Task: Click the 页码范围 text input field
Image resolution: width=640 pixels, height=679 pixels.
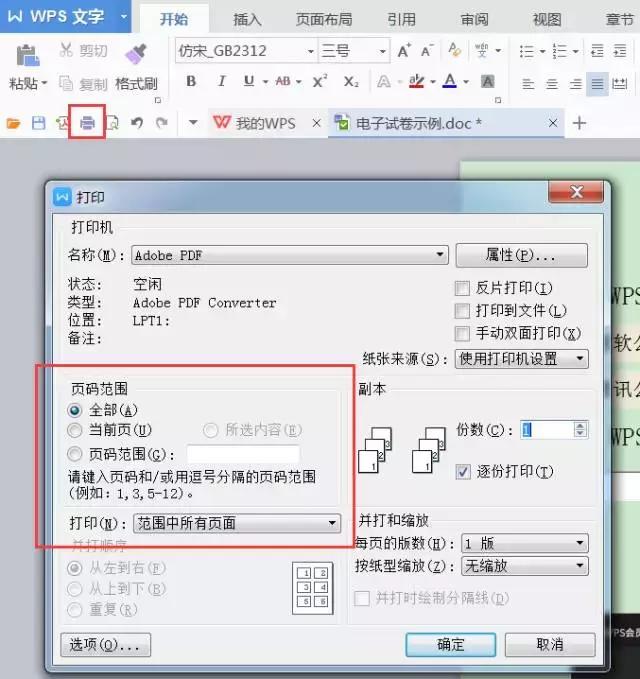Action: 243,454
